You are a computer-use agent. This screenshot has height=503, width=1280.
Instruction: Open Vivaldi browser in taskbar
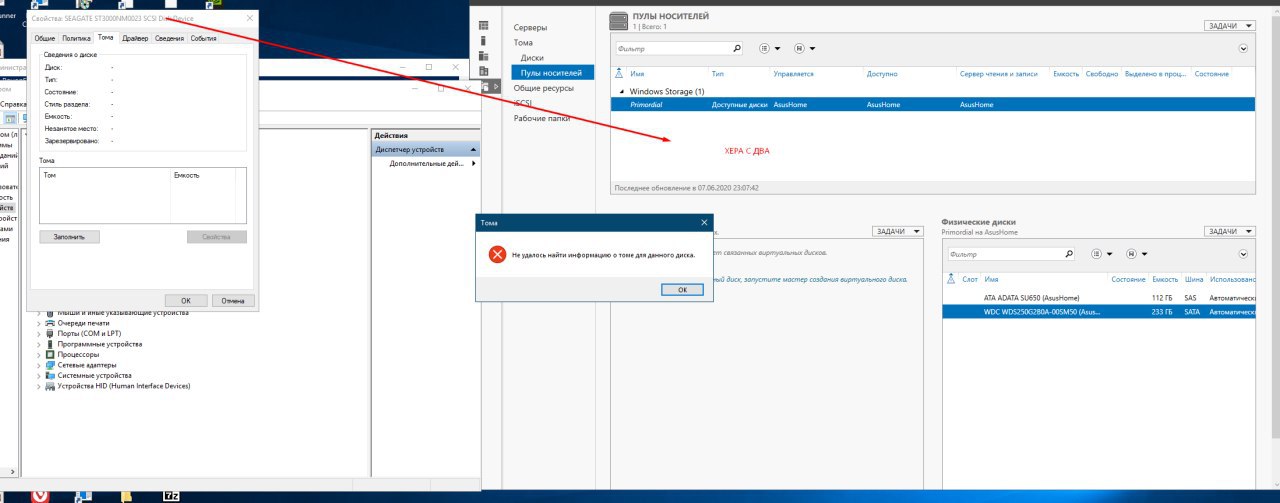(x=41, y=495)
